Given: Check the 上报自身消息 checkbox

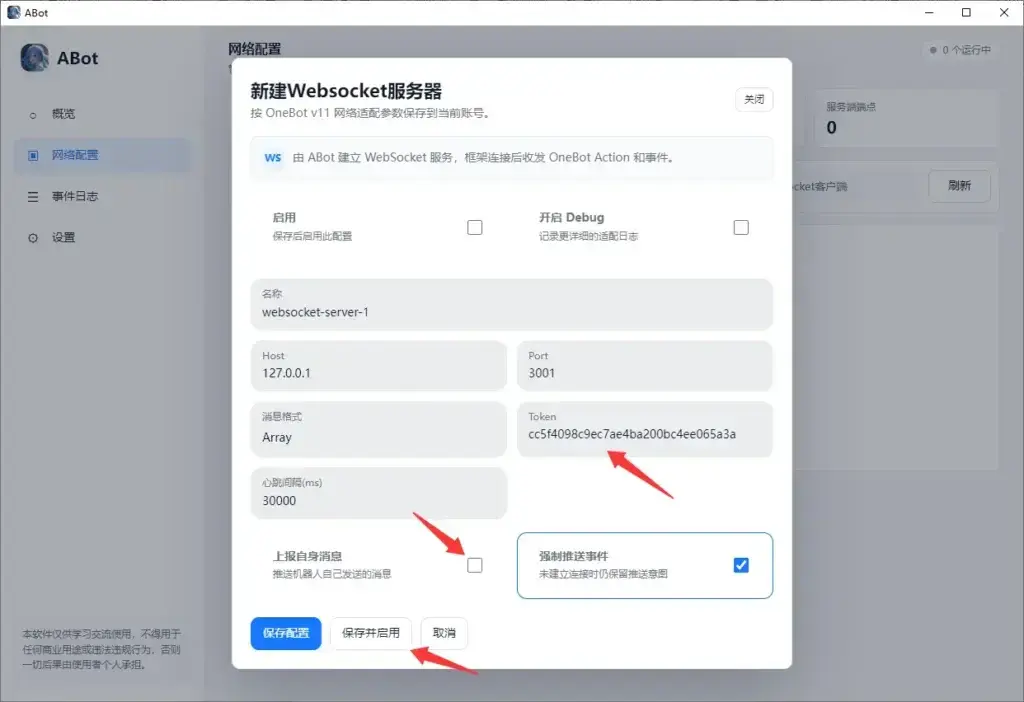Looking at the screenshot, I should [475, 565].
